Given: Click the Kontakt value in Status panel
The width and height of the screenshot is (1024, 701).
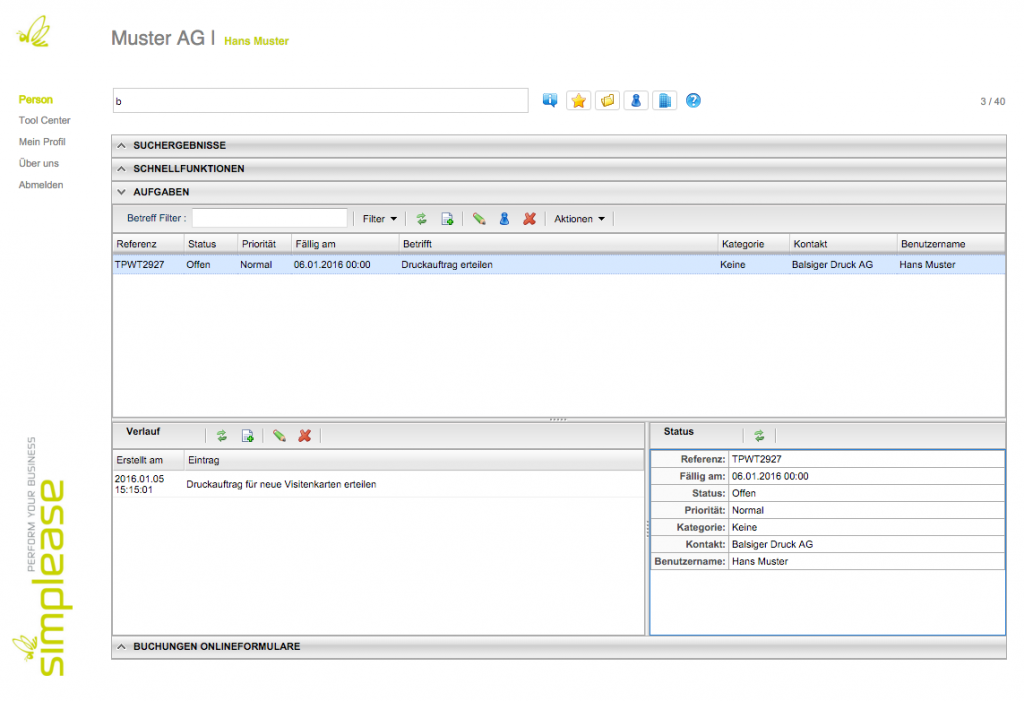Looking at the screenshot, I should (x=772, y=544).
